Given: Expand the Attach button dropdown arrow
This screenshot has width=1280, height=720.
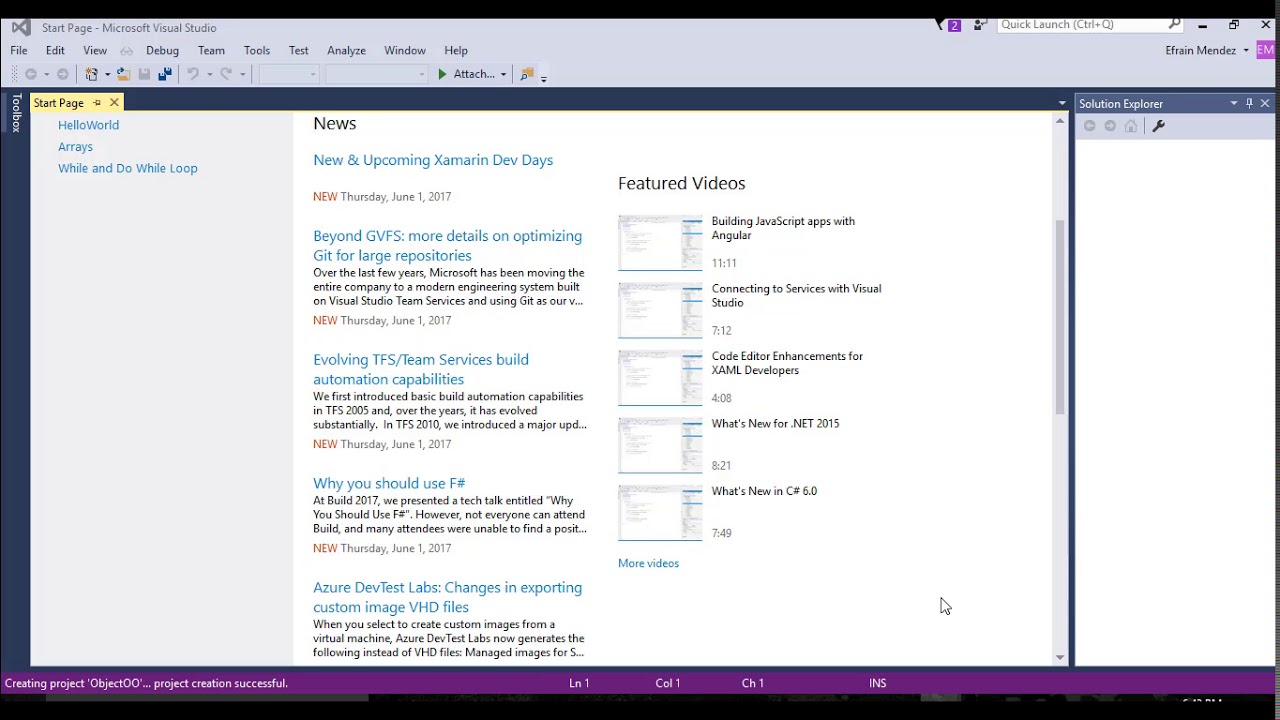Looking at the screenshot, I should [x=503, y=74].
